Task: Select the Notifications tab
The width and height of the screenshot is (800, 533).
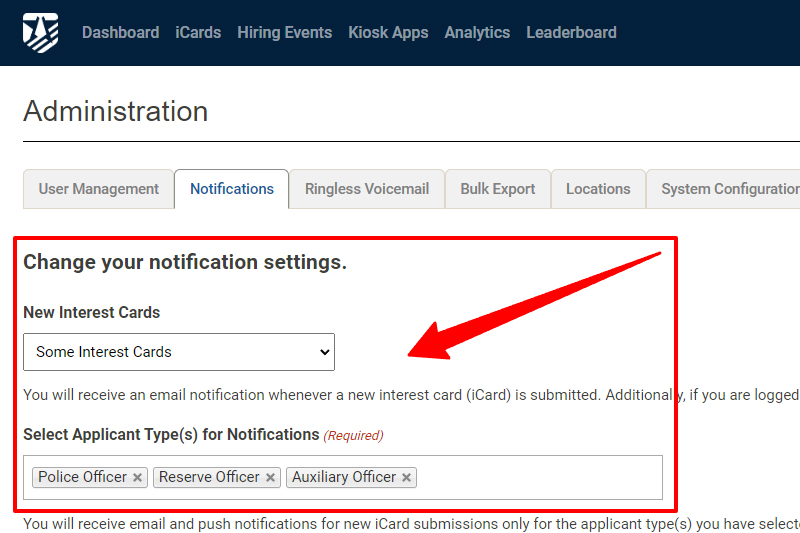Action: [x=232, y=189]
